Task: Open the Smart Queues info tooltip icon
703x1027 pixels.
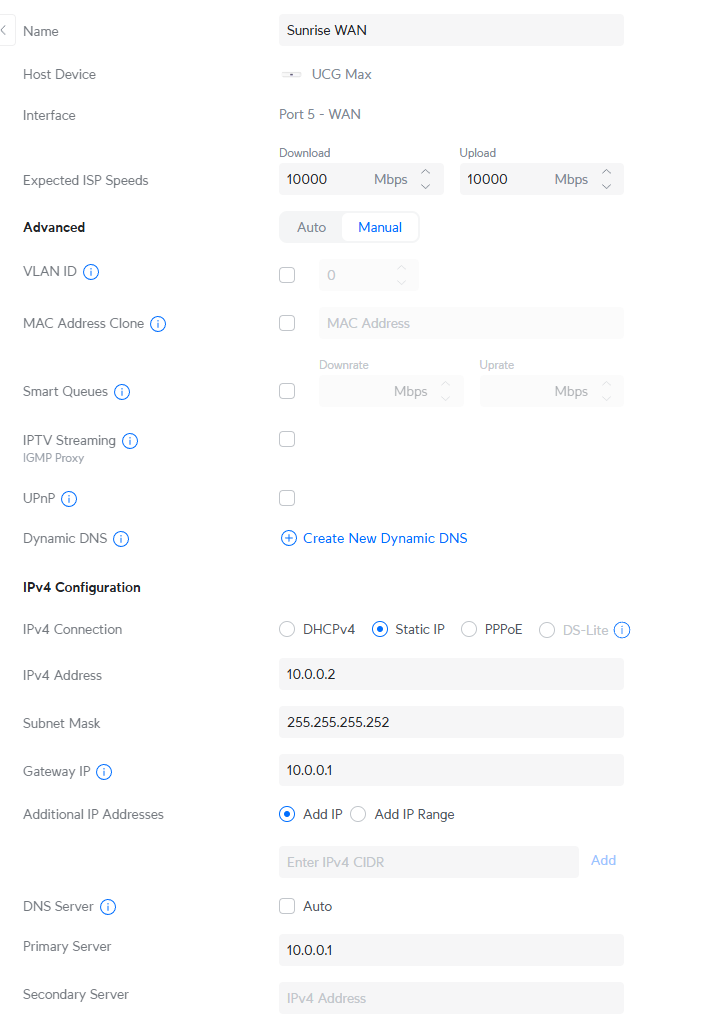Action: pyautogui.click(x=122, y=392)
